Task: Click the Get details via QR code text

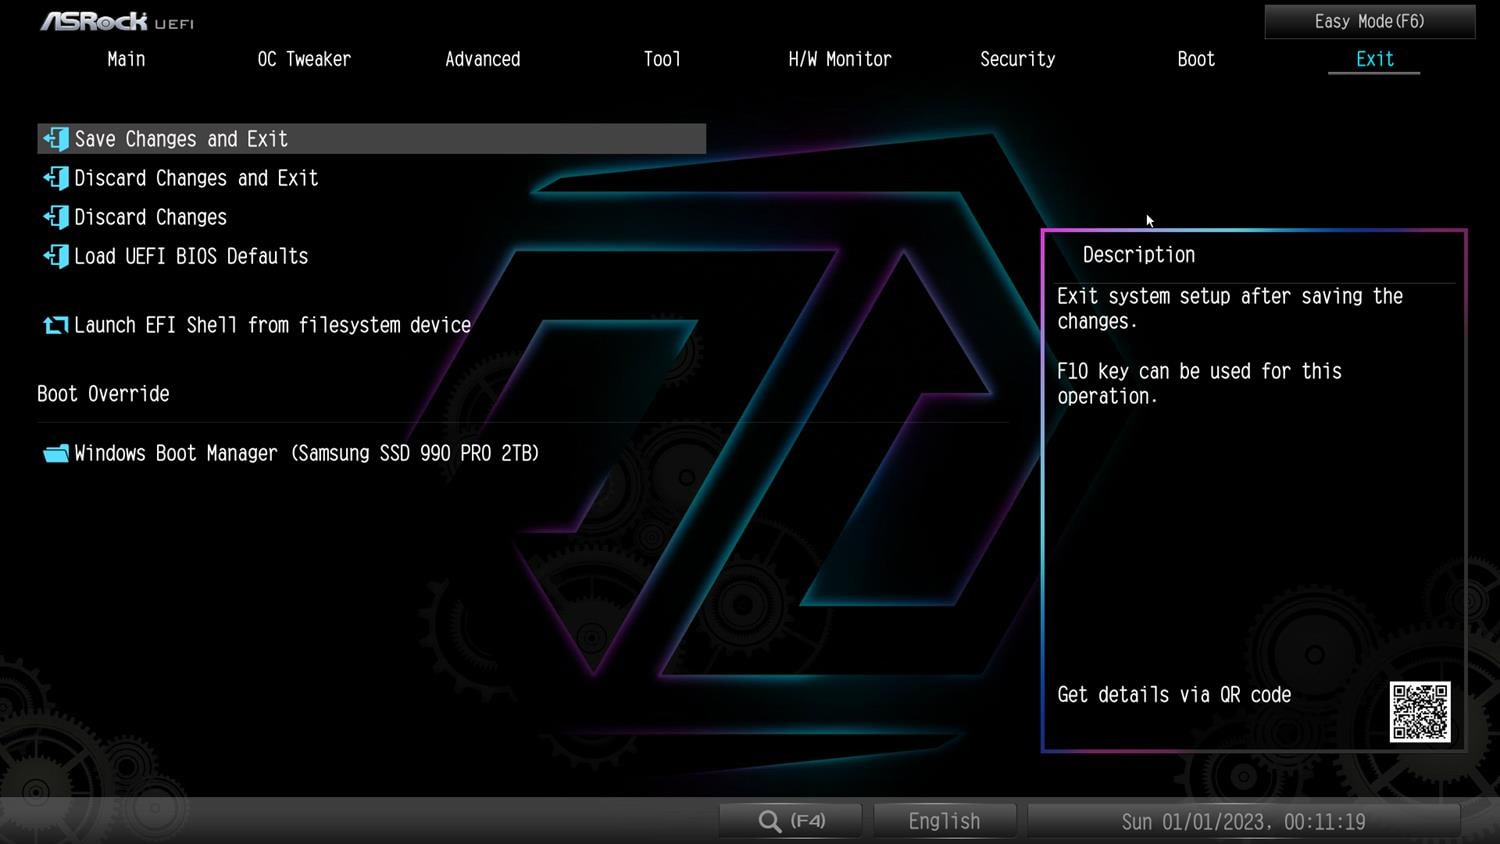Action: coord(1174,695)
